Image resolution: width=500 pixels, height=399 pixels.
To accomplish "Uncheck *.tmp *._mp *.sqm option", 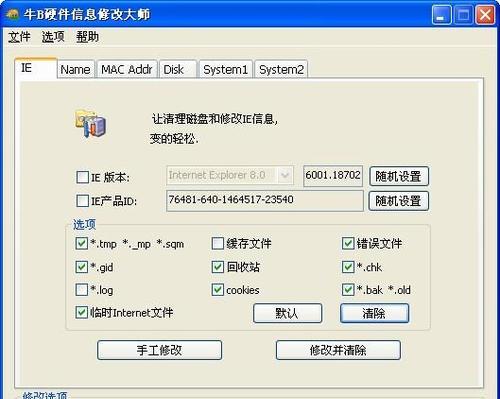I will 82,243.
